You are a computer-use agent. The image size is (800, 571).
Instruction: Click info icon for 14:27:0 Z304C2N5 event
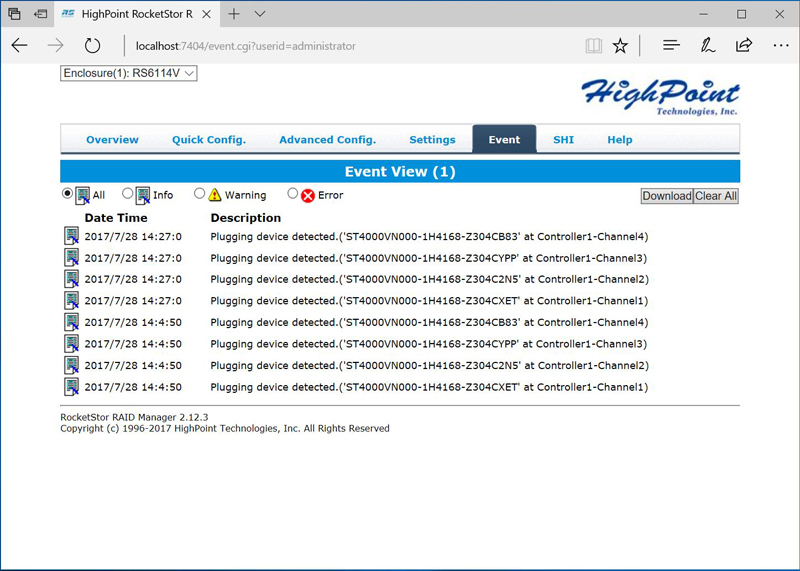[x=71, y=279]
